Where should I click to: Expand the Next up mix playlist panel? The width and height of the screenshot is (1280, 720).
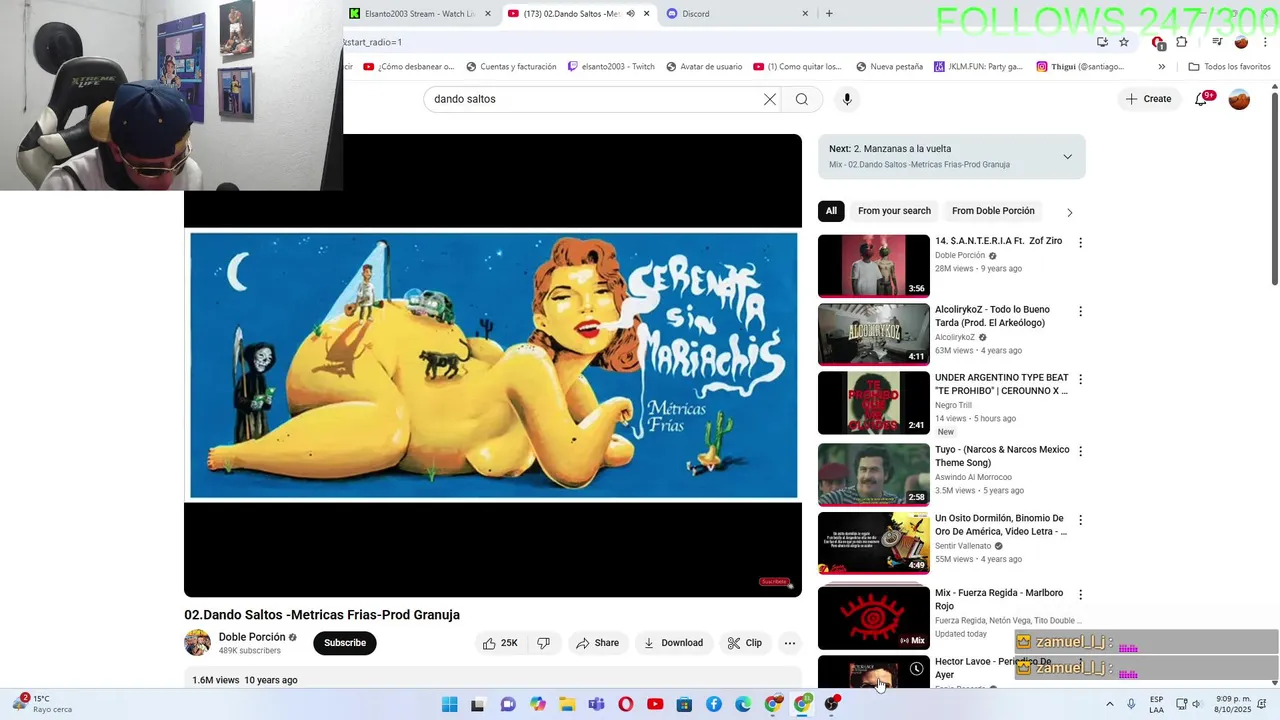pyautogui.click(x=1067, y=157)
